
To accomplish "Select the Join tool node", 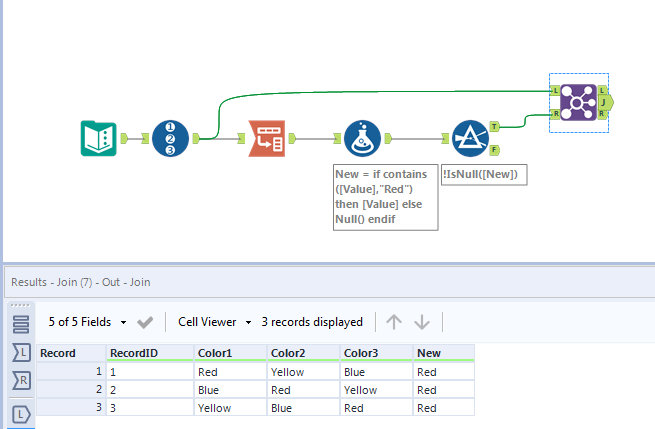I will tap(579, 103).
